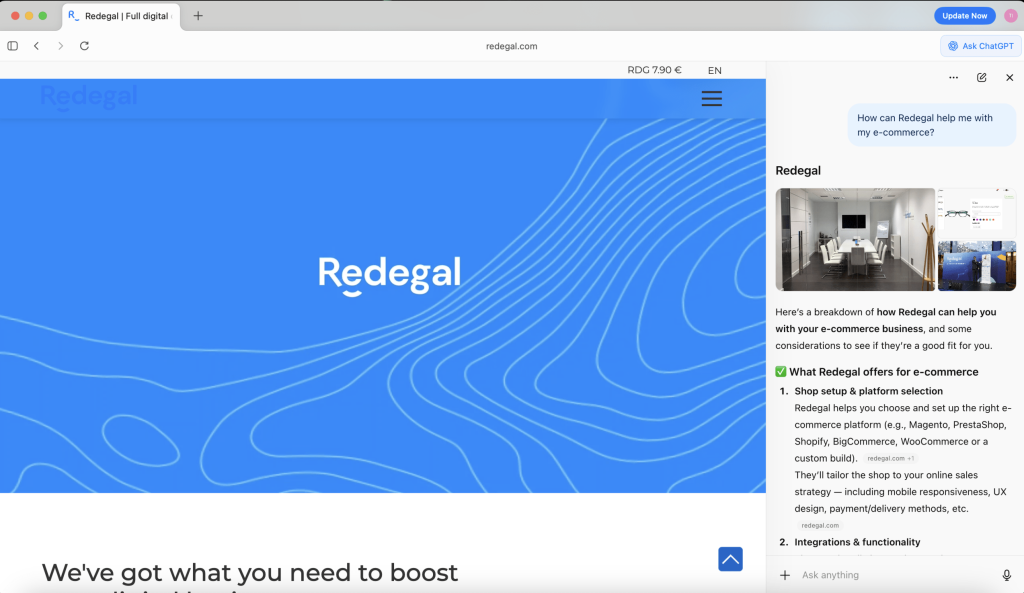1024x593 pixels.
Task: Reload the redegal.com page
Action: (84, 45)
